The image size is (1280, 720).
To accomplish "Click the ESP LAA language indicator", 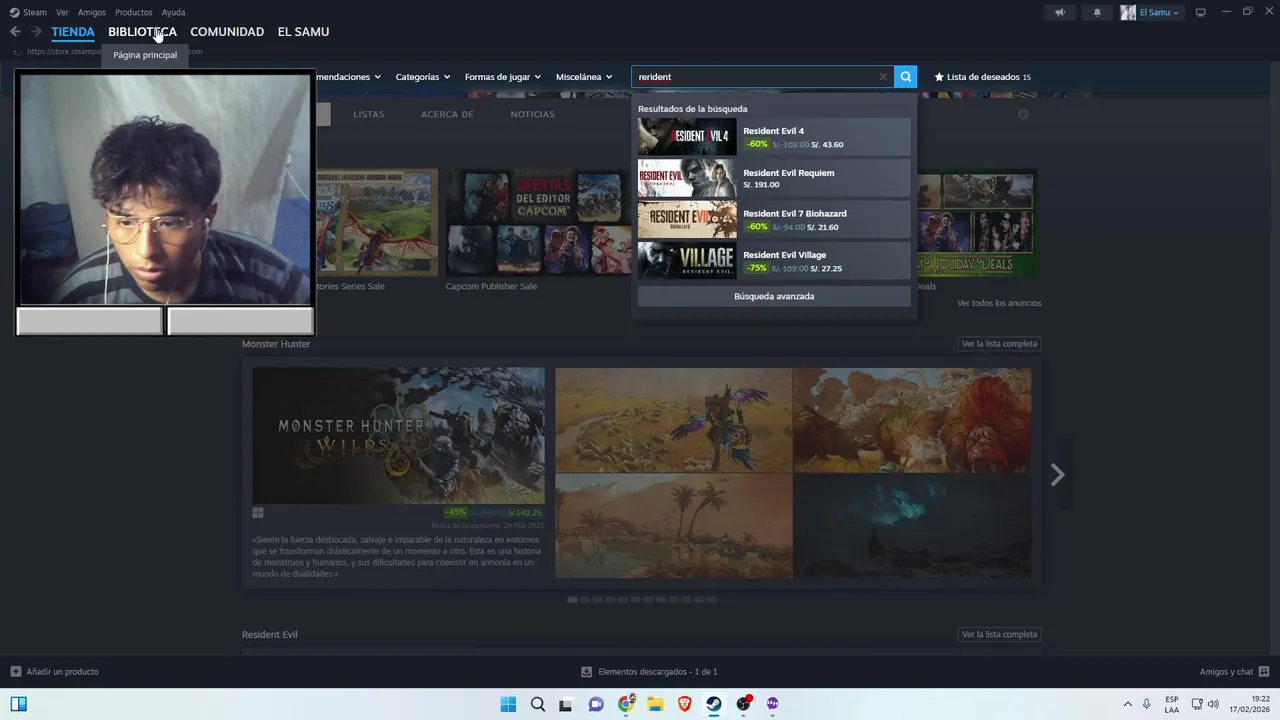I will point(1171,704).
